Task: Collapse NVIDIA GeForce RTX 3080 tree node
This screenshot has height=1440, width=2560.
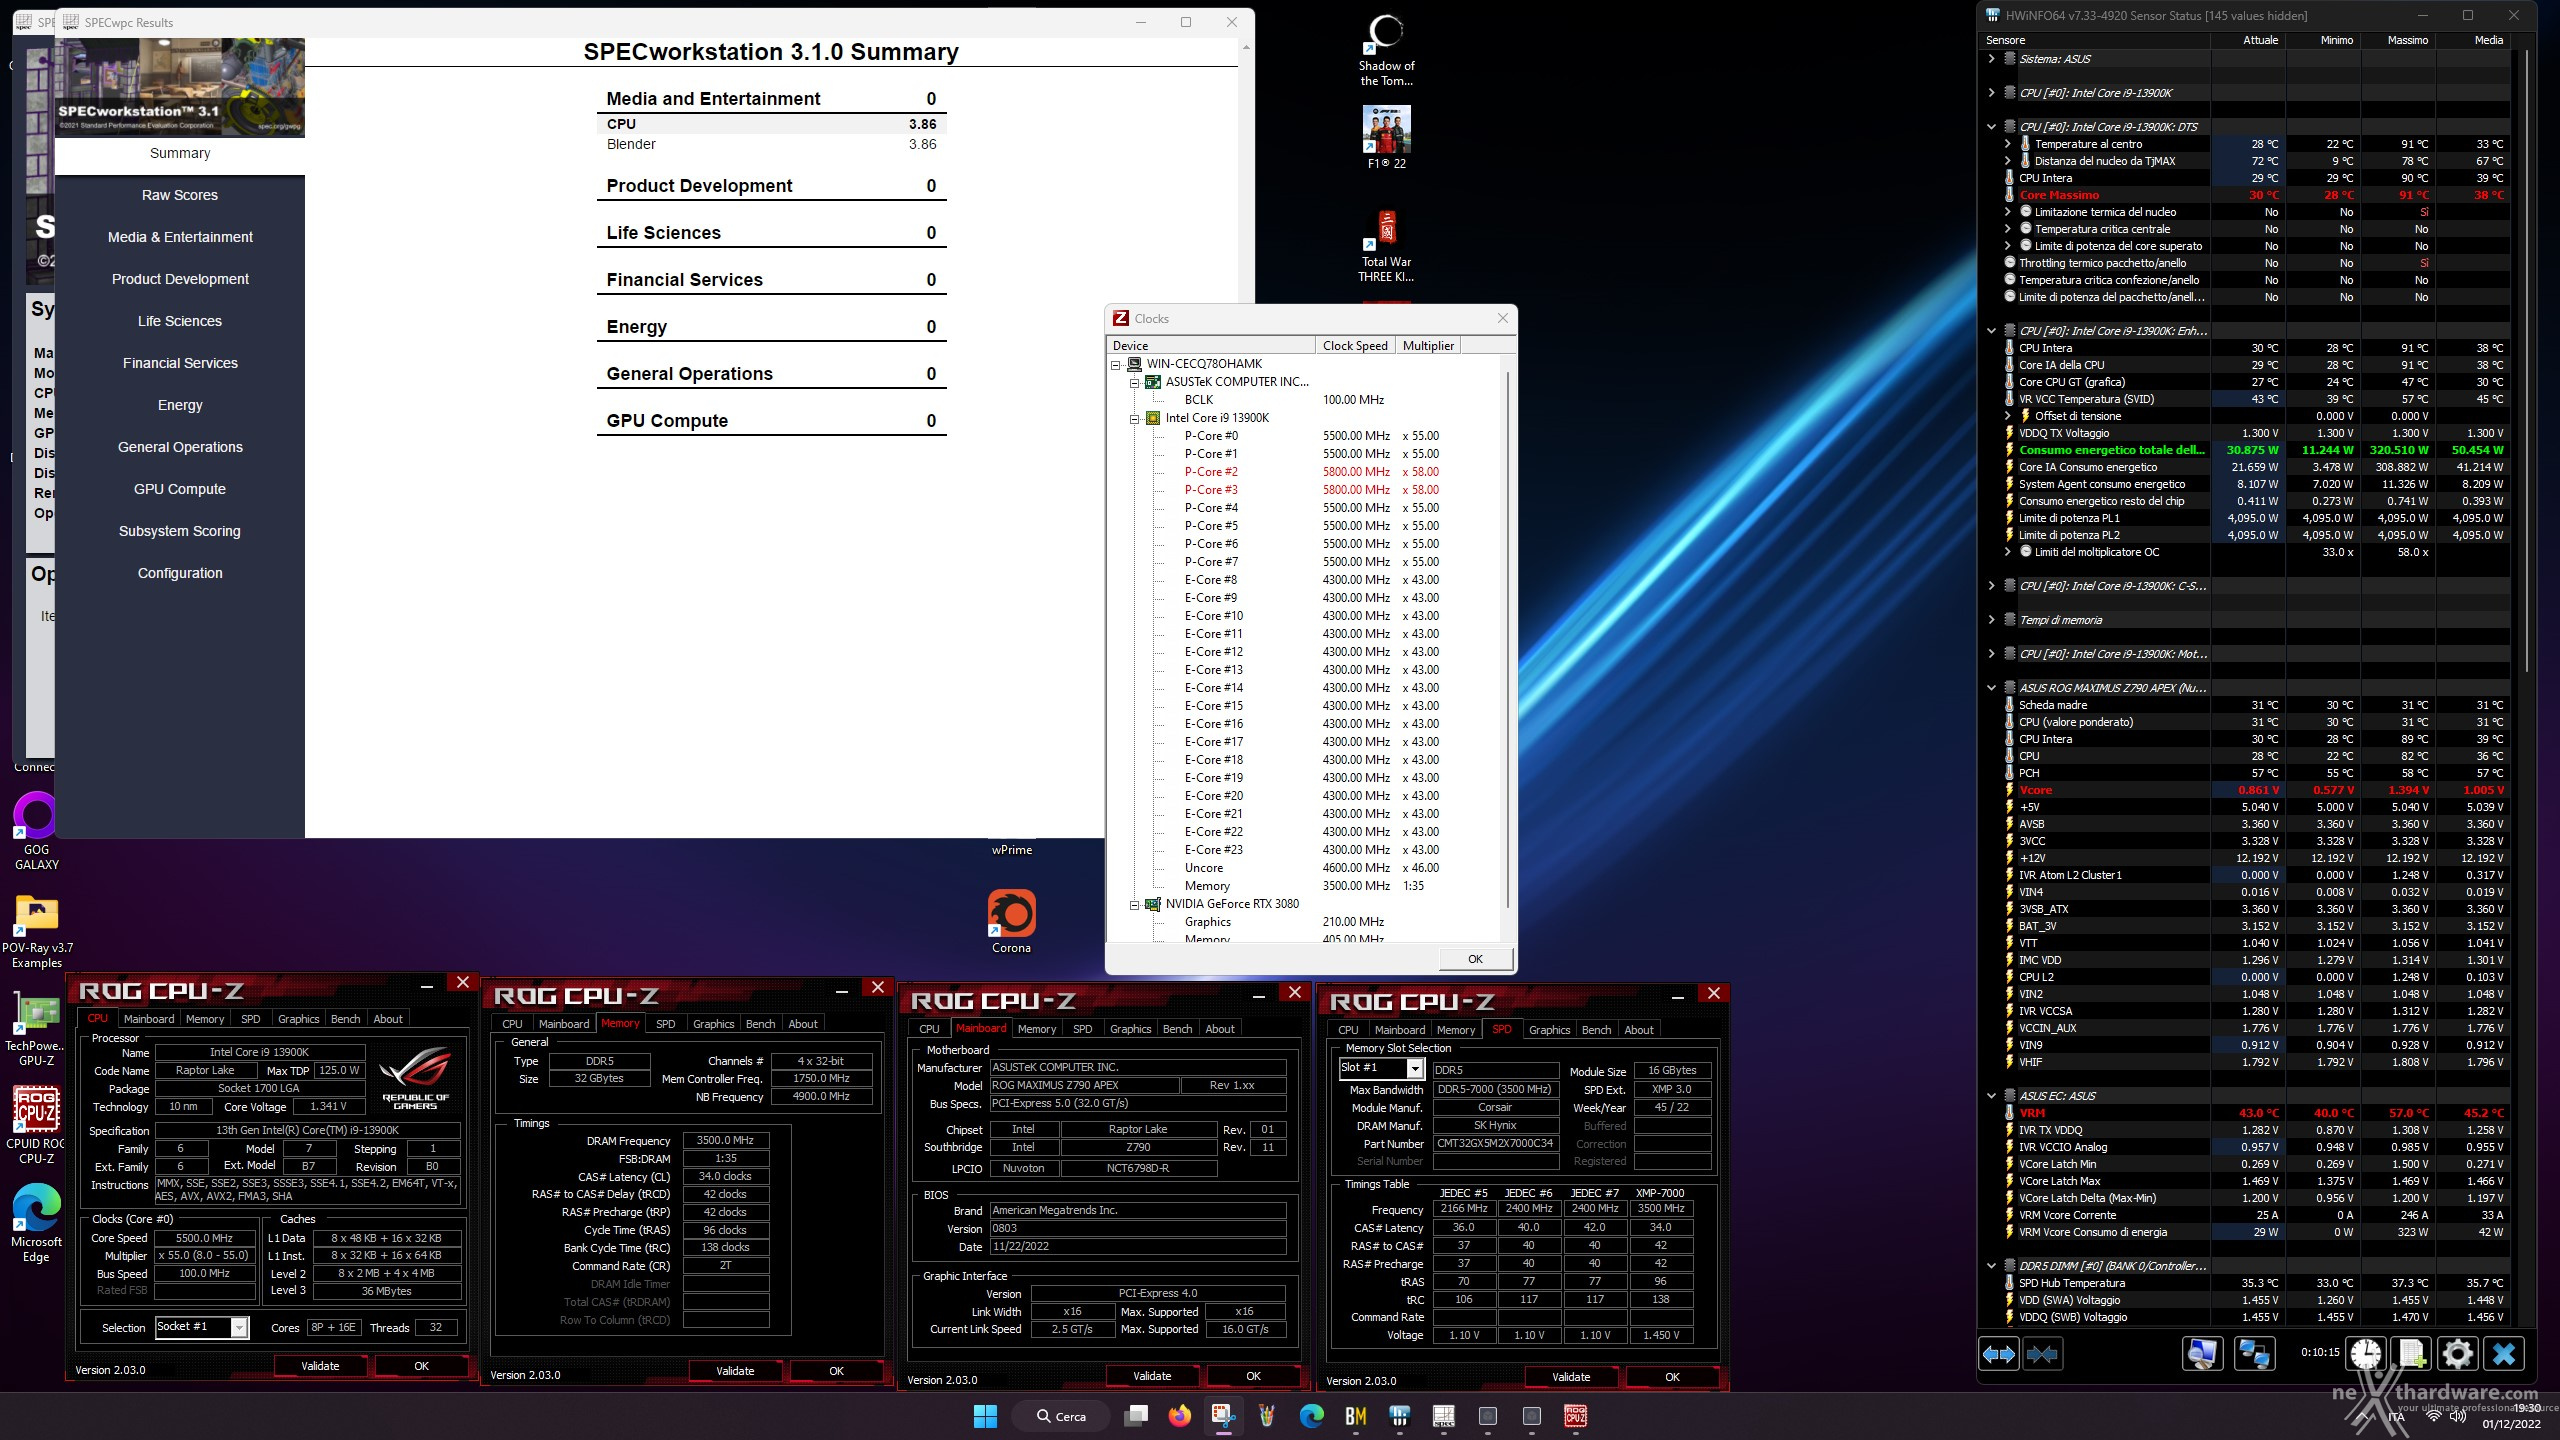Action: coord(1135,904)
